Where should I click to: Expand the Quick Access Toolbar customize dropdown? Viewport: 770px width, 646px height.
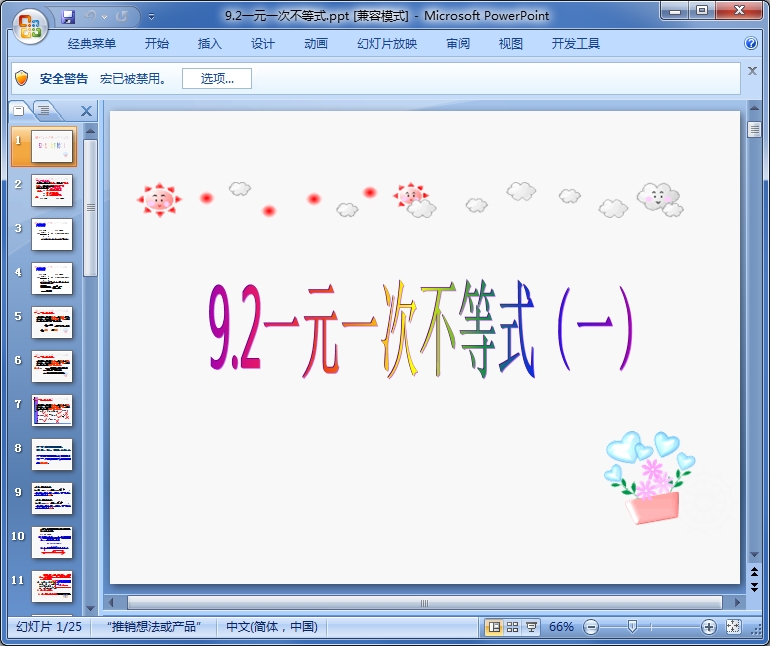pos(151,17)
